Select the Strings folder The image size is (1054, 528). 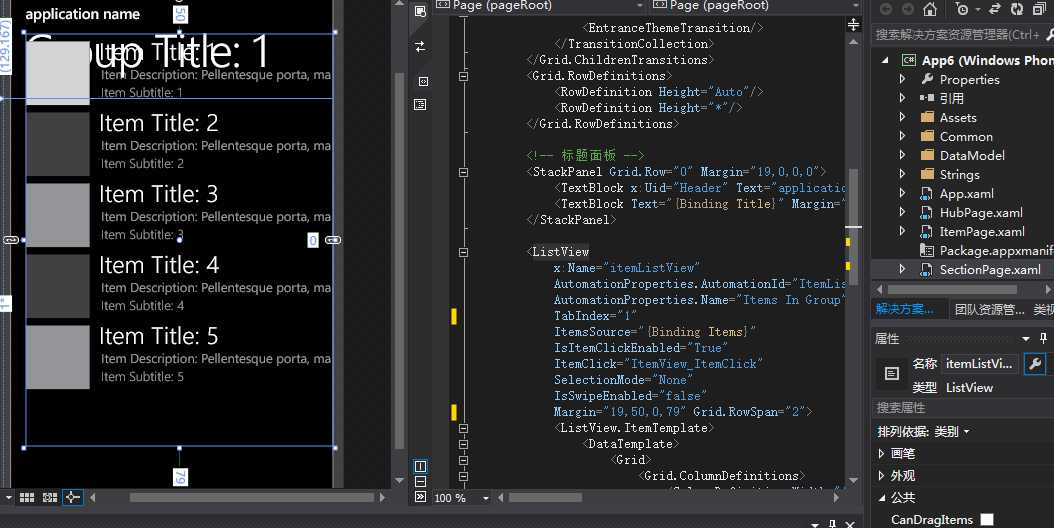coord(959,175)
